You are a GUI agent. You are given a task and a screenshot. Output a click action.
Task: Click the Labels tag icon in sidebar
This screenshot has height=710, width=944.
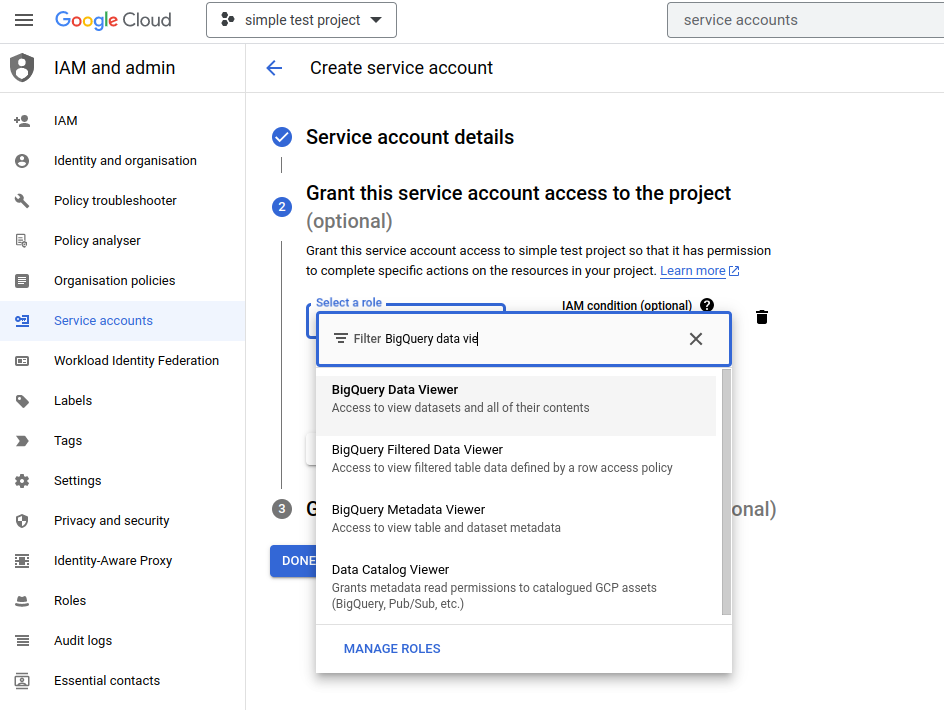tap(22, 401)
